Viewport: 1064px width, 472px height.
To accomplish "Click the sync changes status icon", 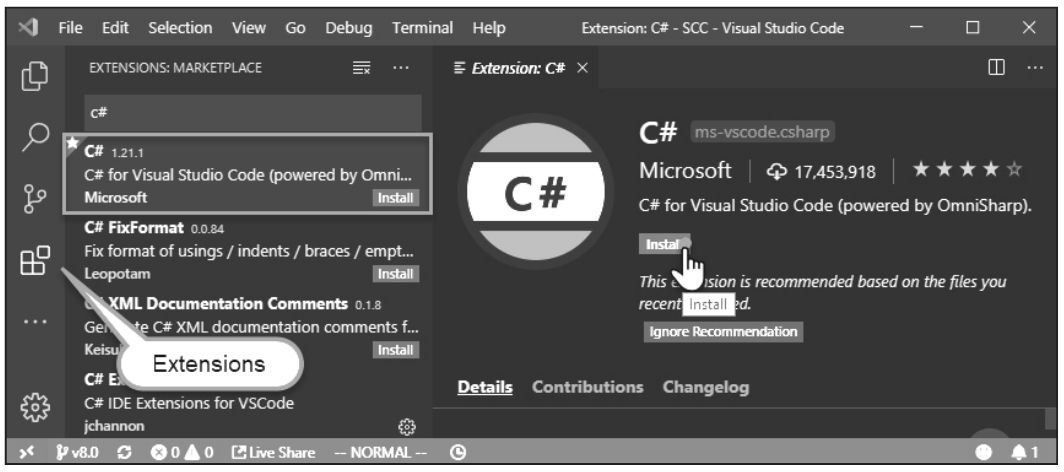I will coord(128,453).
